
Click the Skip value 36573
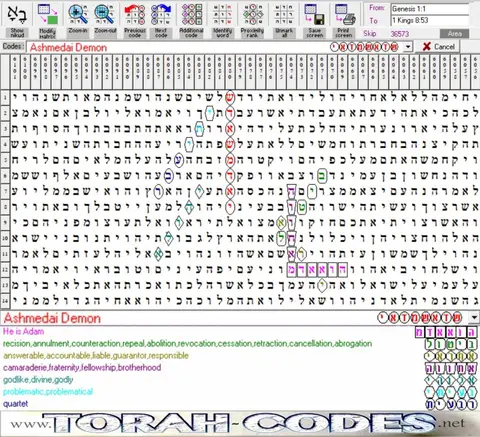coord(400,34)
